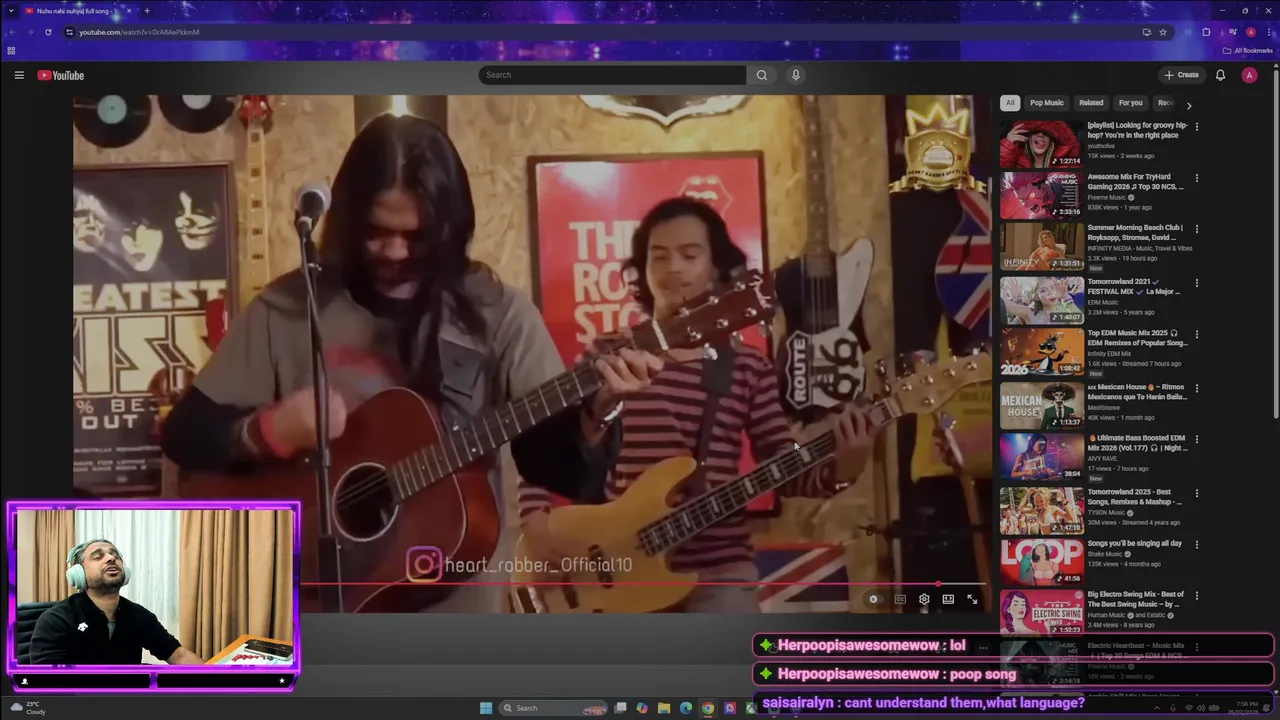
Task: Open Ultimate Bass Boosted EDM Mix title
Action: pyautogui.click(x=1137, y=443)
